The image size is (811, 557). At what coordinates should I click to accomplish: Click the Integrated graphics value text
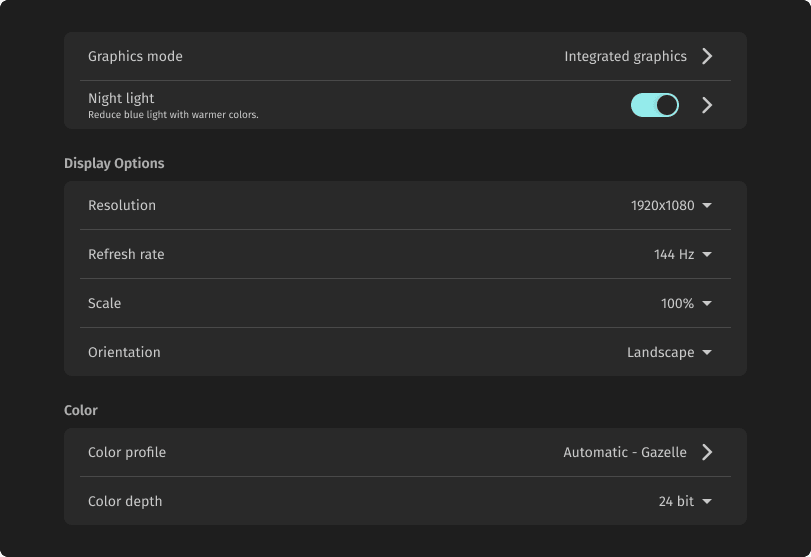pyautogui.click(x=625, y=57)
